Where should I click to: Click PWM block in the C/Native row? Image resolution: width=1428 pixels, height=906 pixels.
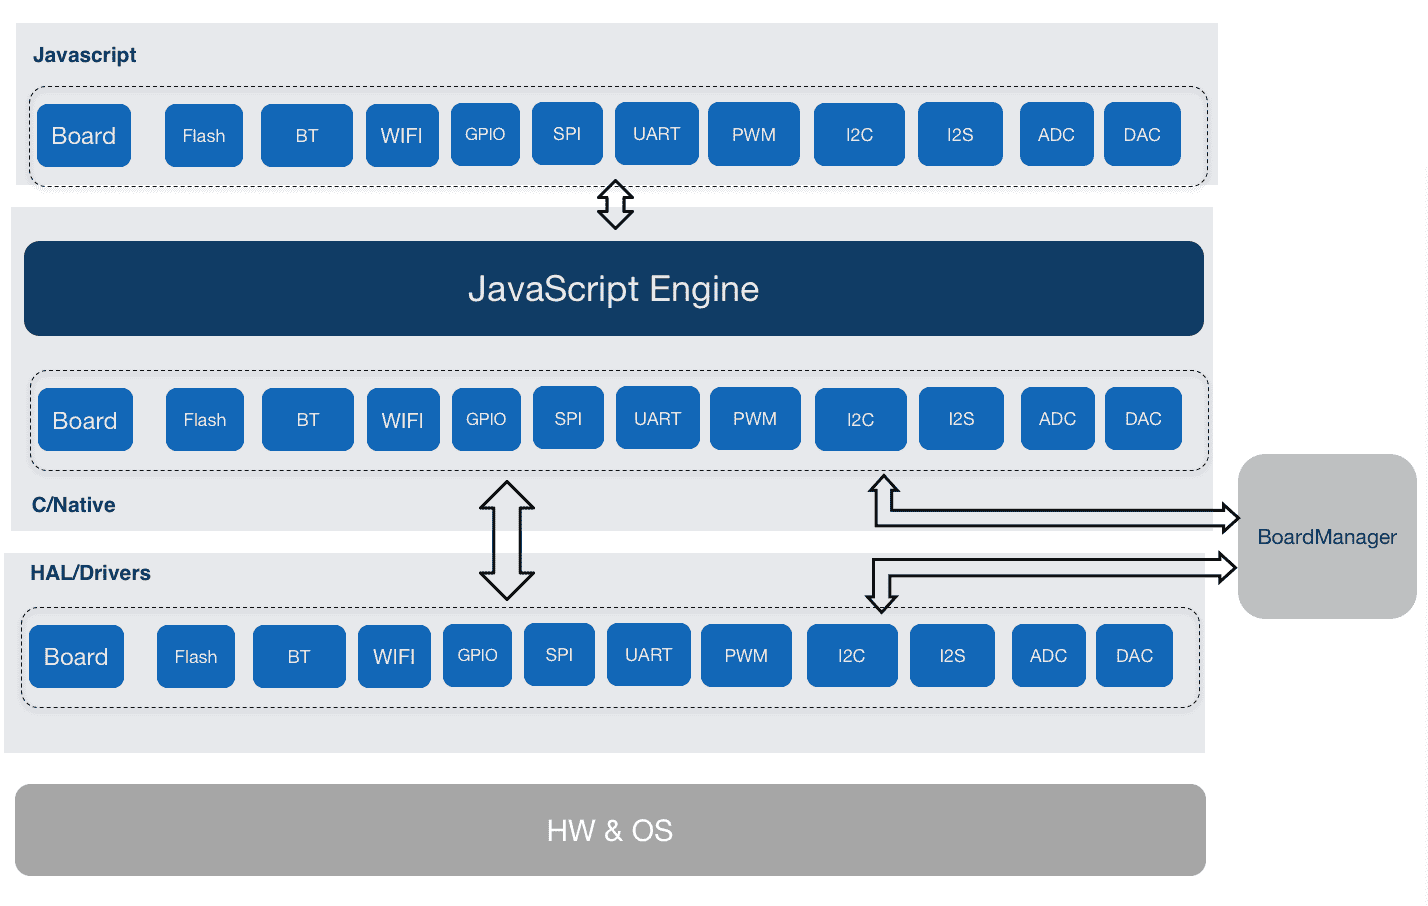click(x=755, y=419)
